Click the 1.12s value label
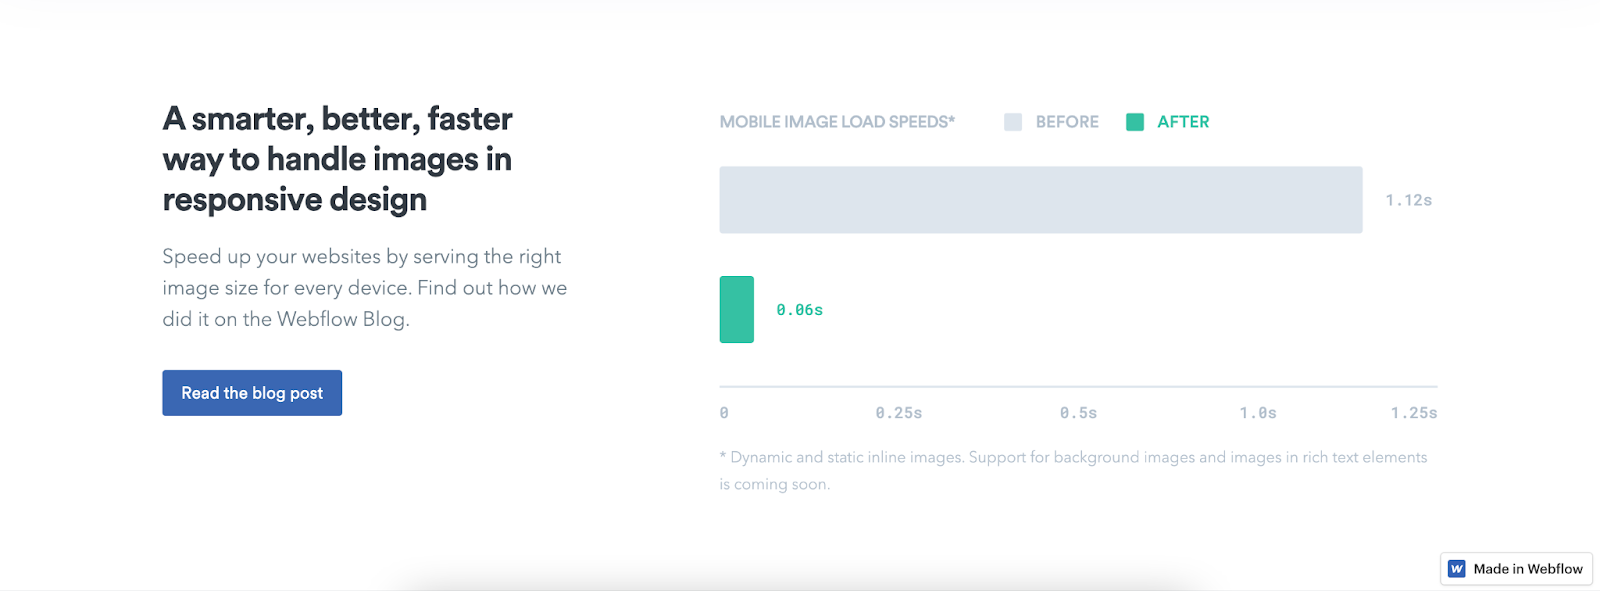The image size is (1600, 591). tap(1409, 200)
